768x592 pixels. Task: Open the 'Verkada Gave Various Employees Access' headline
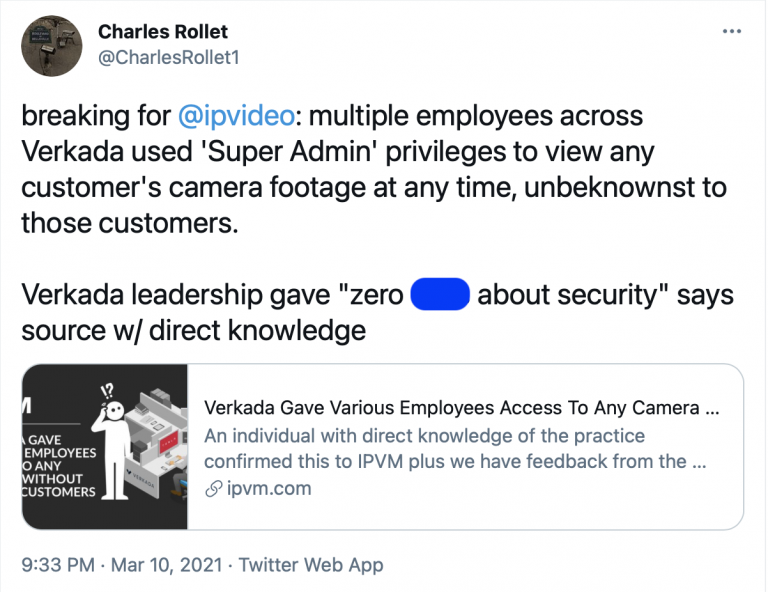tap(461, 409)
